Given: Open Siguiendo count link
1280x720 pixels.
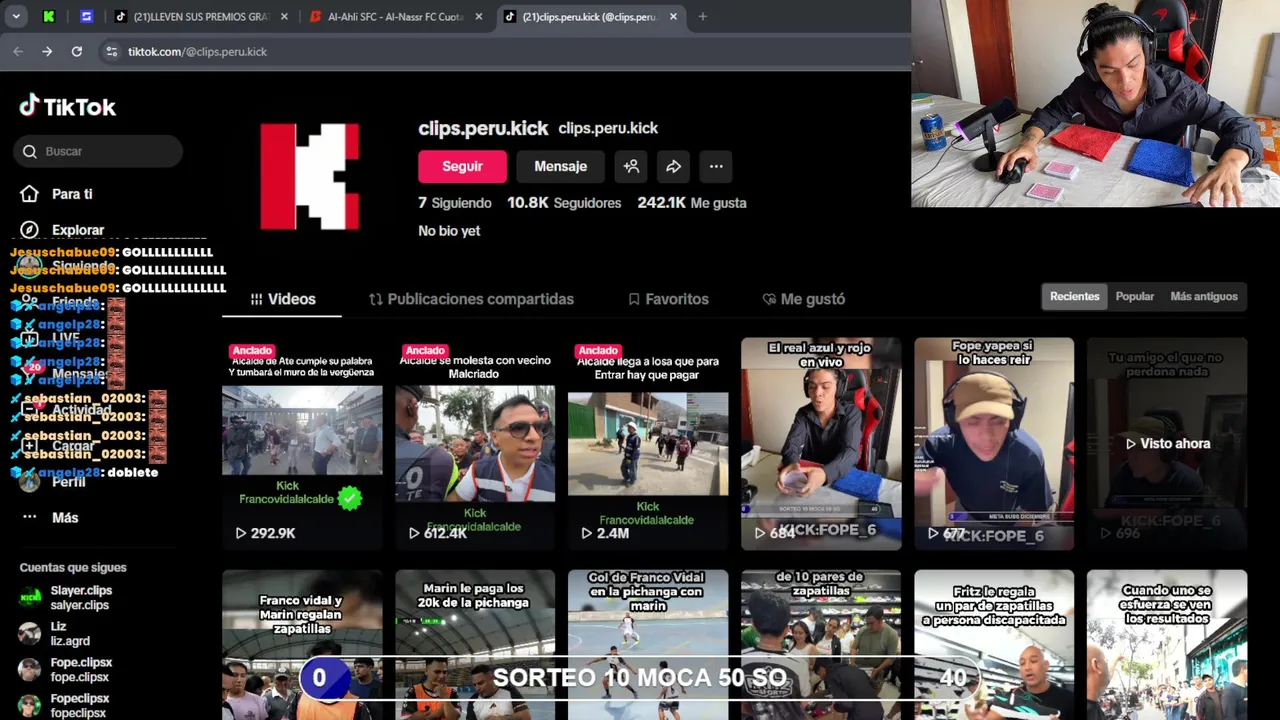Looking at the screenshot, I should pos(455,203).
